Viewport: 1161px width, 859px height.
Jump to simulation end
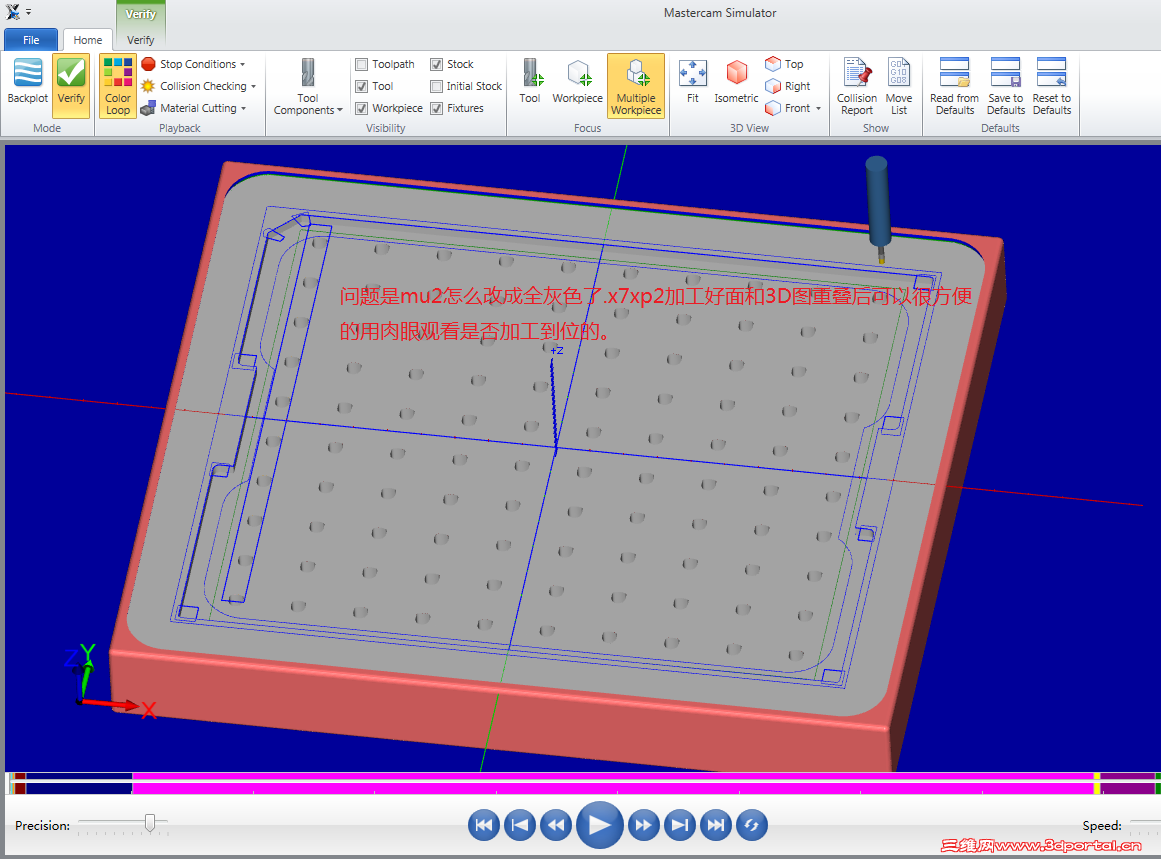tap(716, 825)
